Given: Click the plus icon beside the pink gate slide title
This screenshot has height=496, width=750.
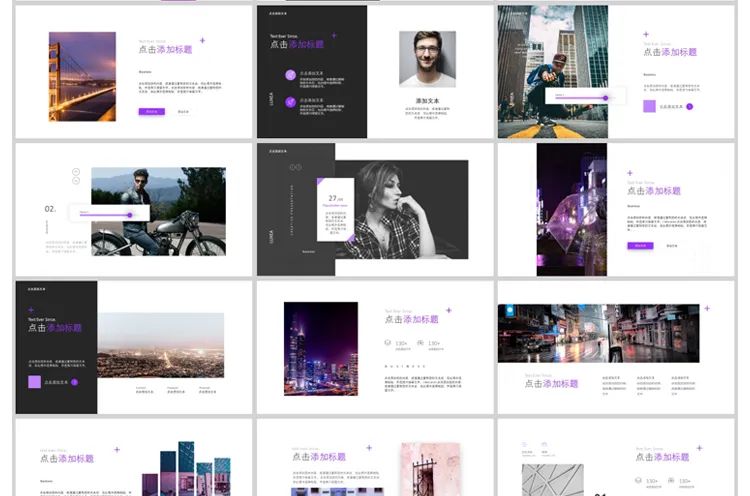Looking at the screenshot, I should click(369, 448).
